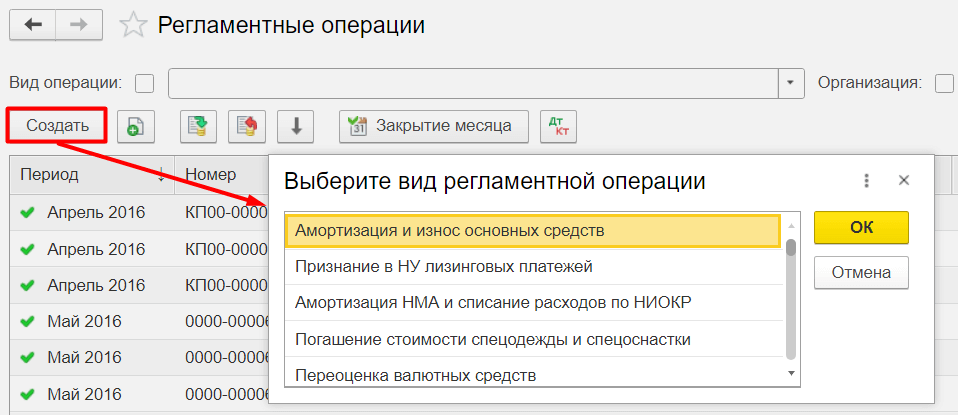Click the post document icon with green arrow
The width and height of the screenshot is (958, 415).
pos(199,126)
